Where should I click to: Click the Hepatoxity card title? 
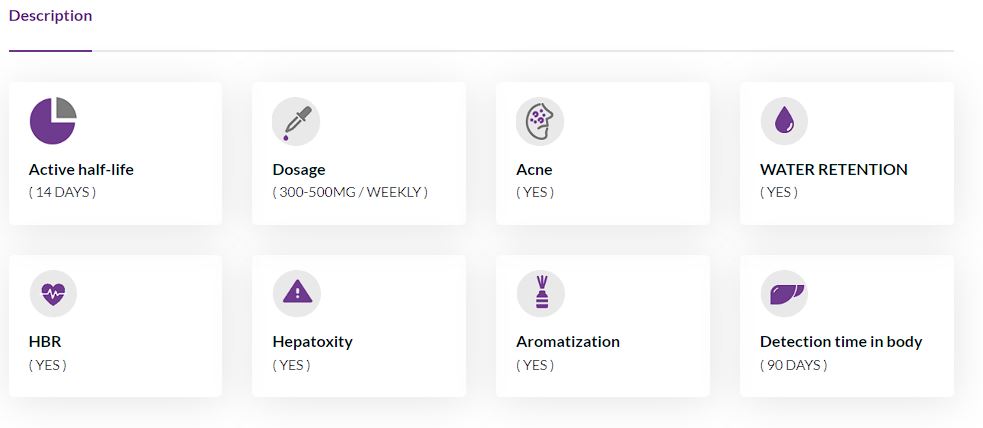[x=313, y=342]
